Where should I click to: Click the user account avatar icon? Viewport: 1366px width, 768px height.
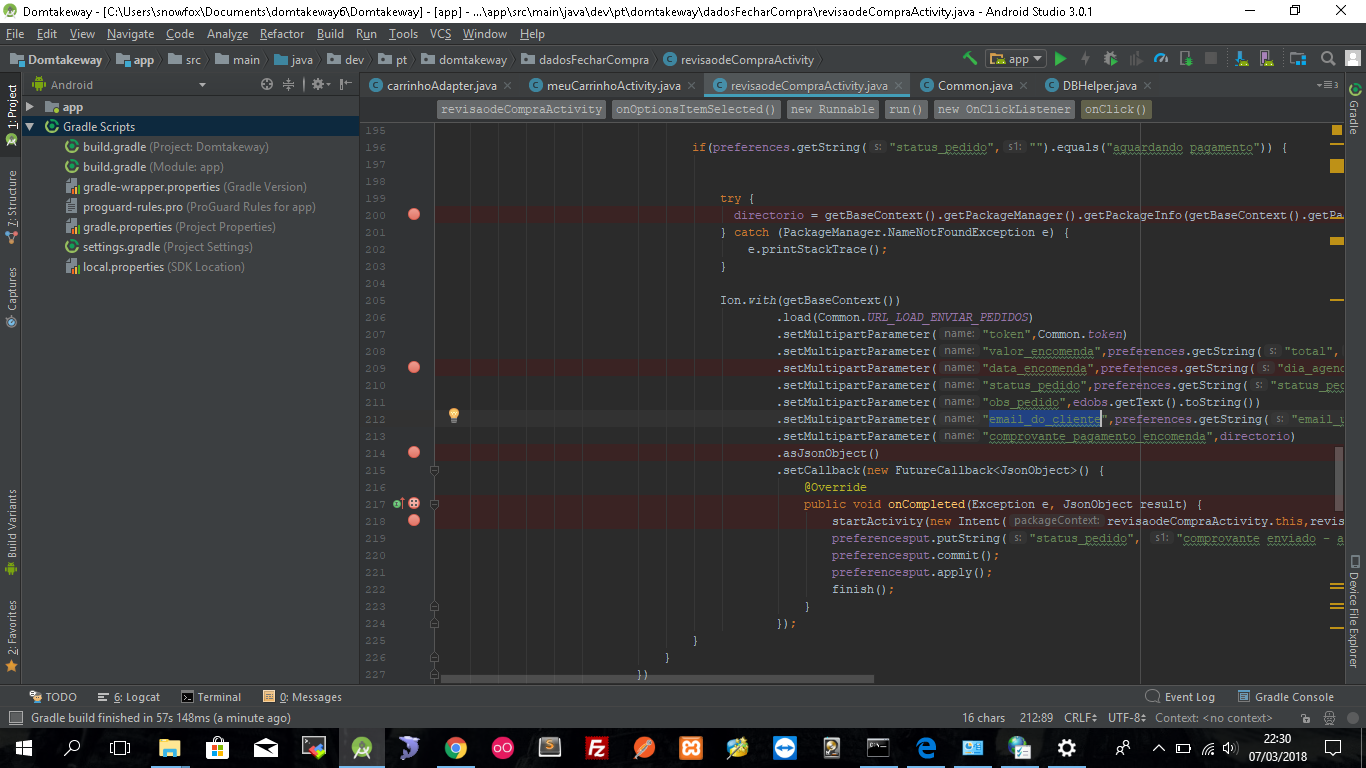[1351, 59]
